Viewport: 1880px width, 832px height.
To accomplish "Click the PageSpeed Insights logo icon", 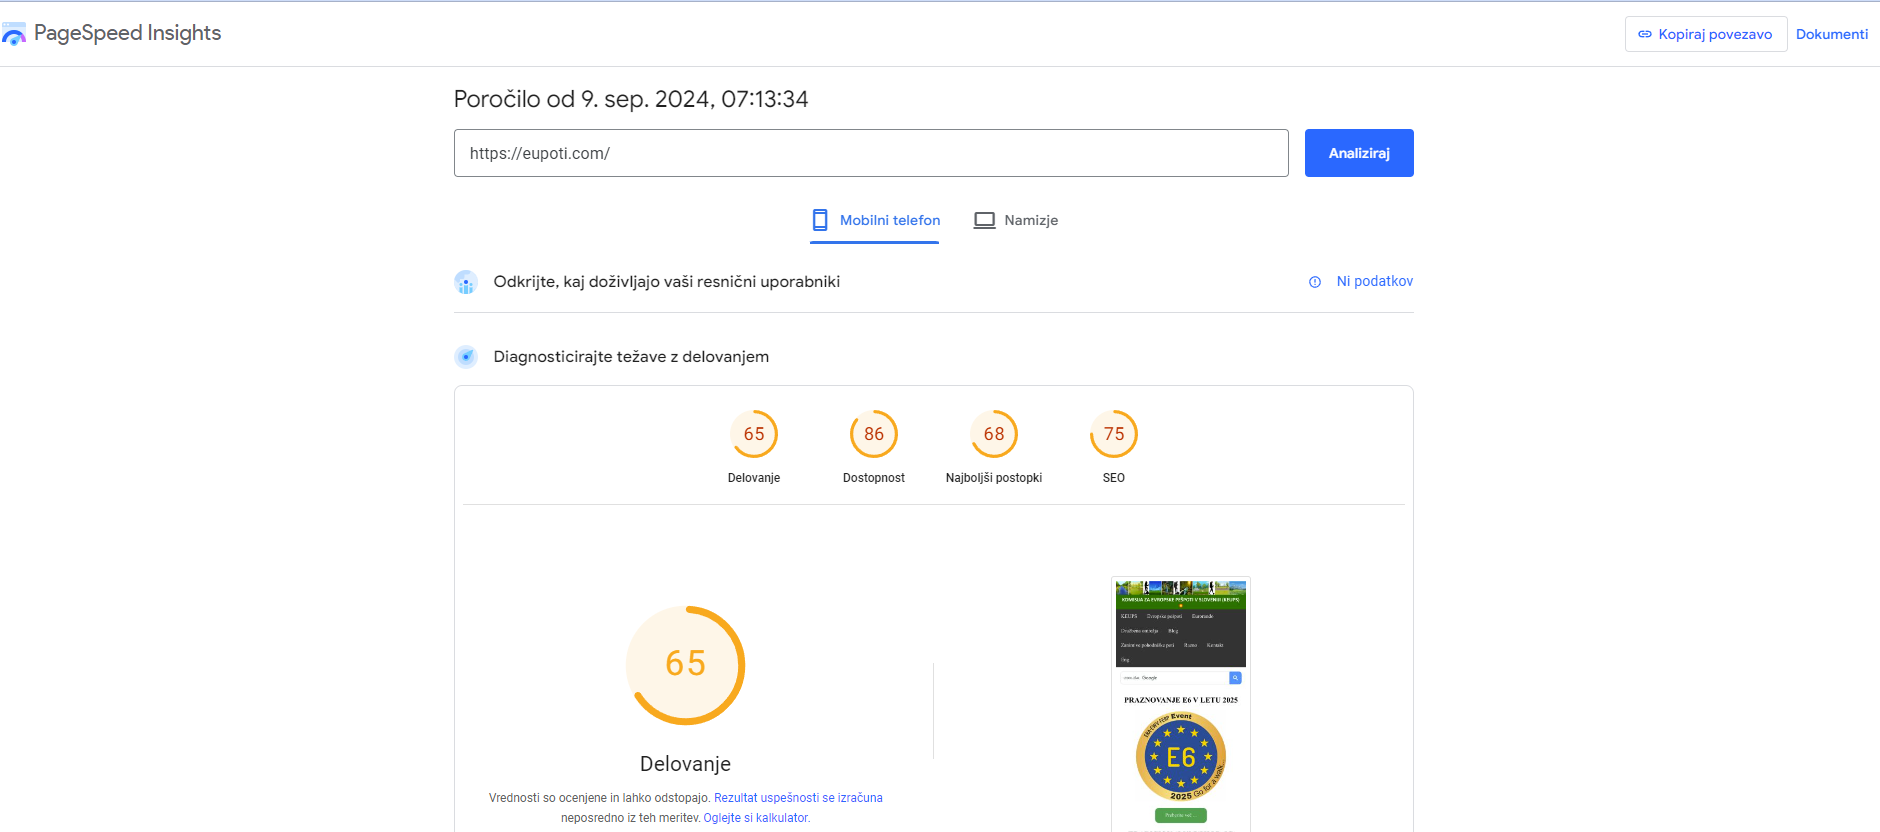I will coord(14,35).
